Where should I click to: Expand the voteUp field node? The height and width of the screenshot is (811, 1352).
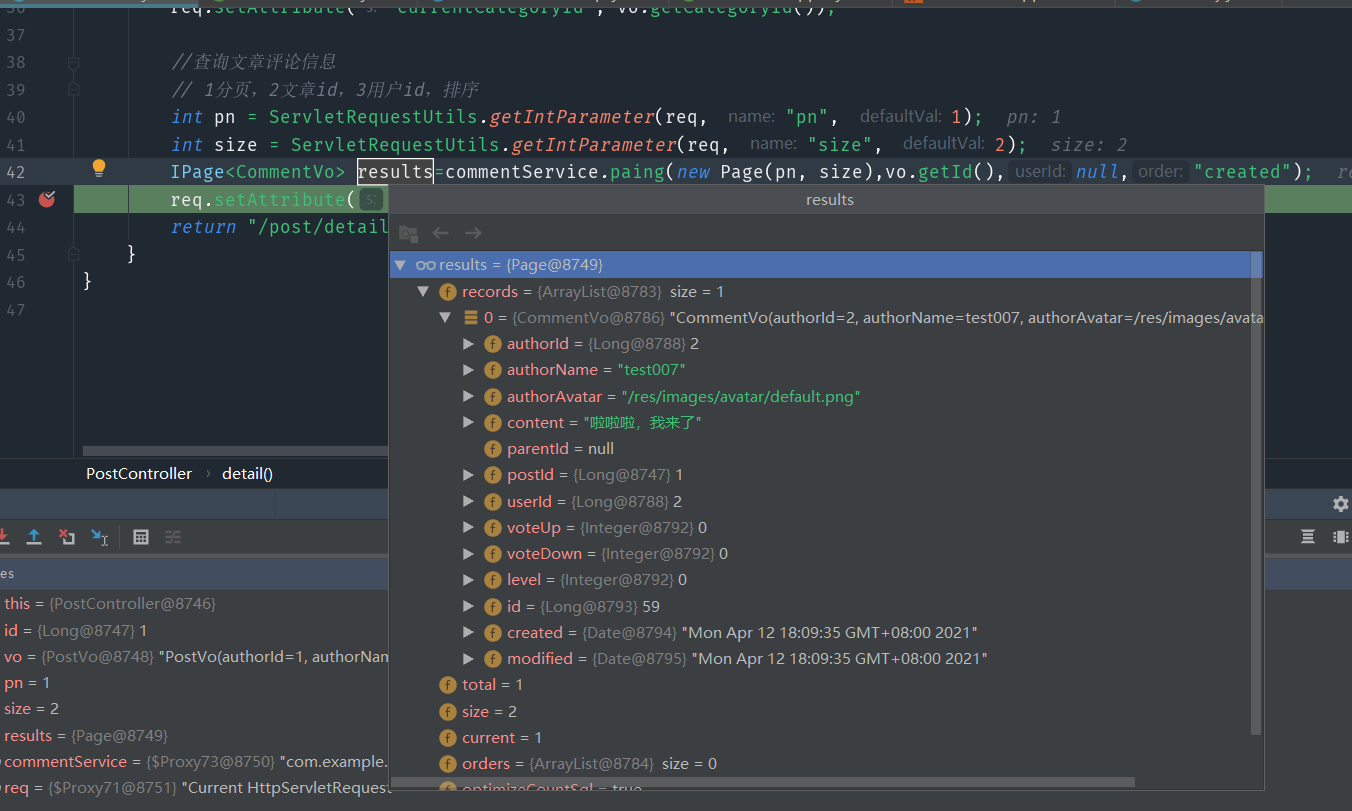(x=468, y=528)
